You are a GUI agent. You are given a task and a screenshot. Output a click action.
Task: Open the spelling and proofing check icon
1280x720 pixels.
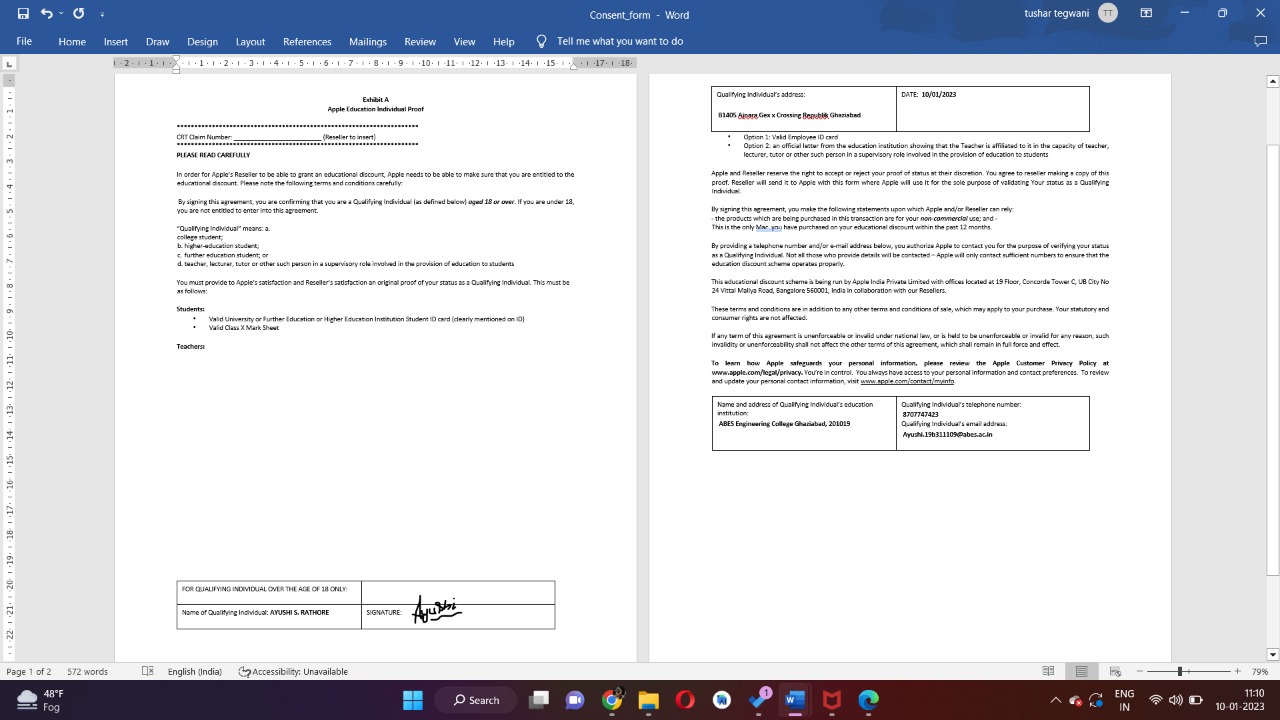point(148,672)
